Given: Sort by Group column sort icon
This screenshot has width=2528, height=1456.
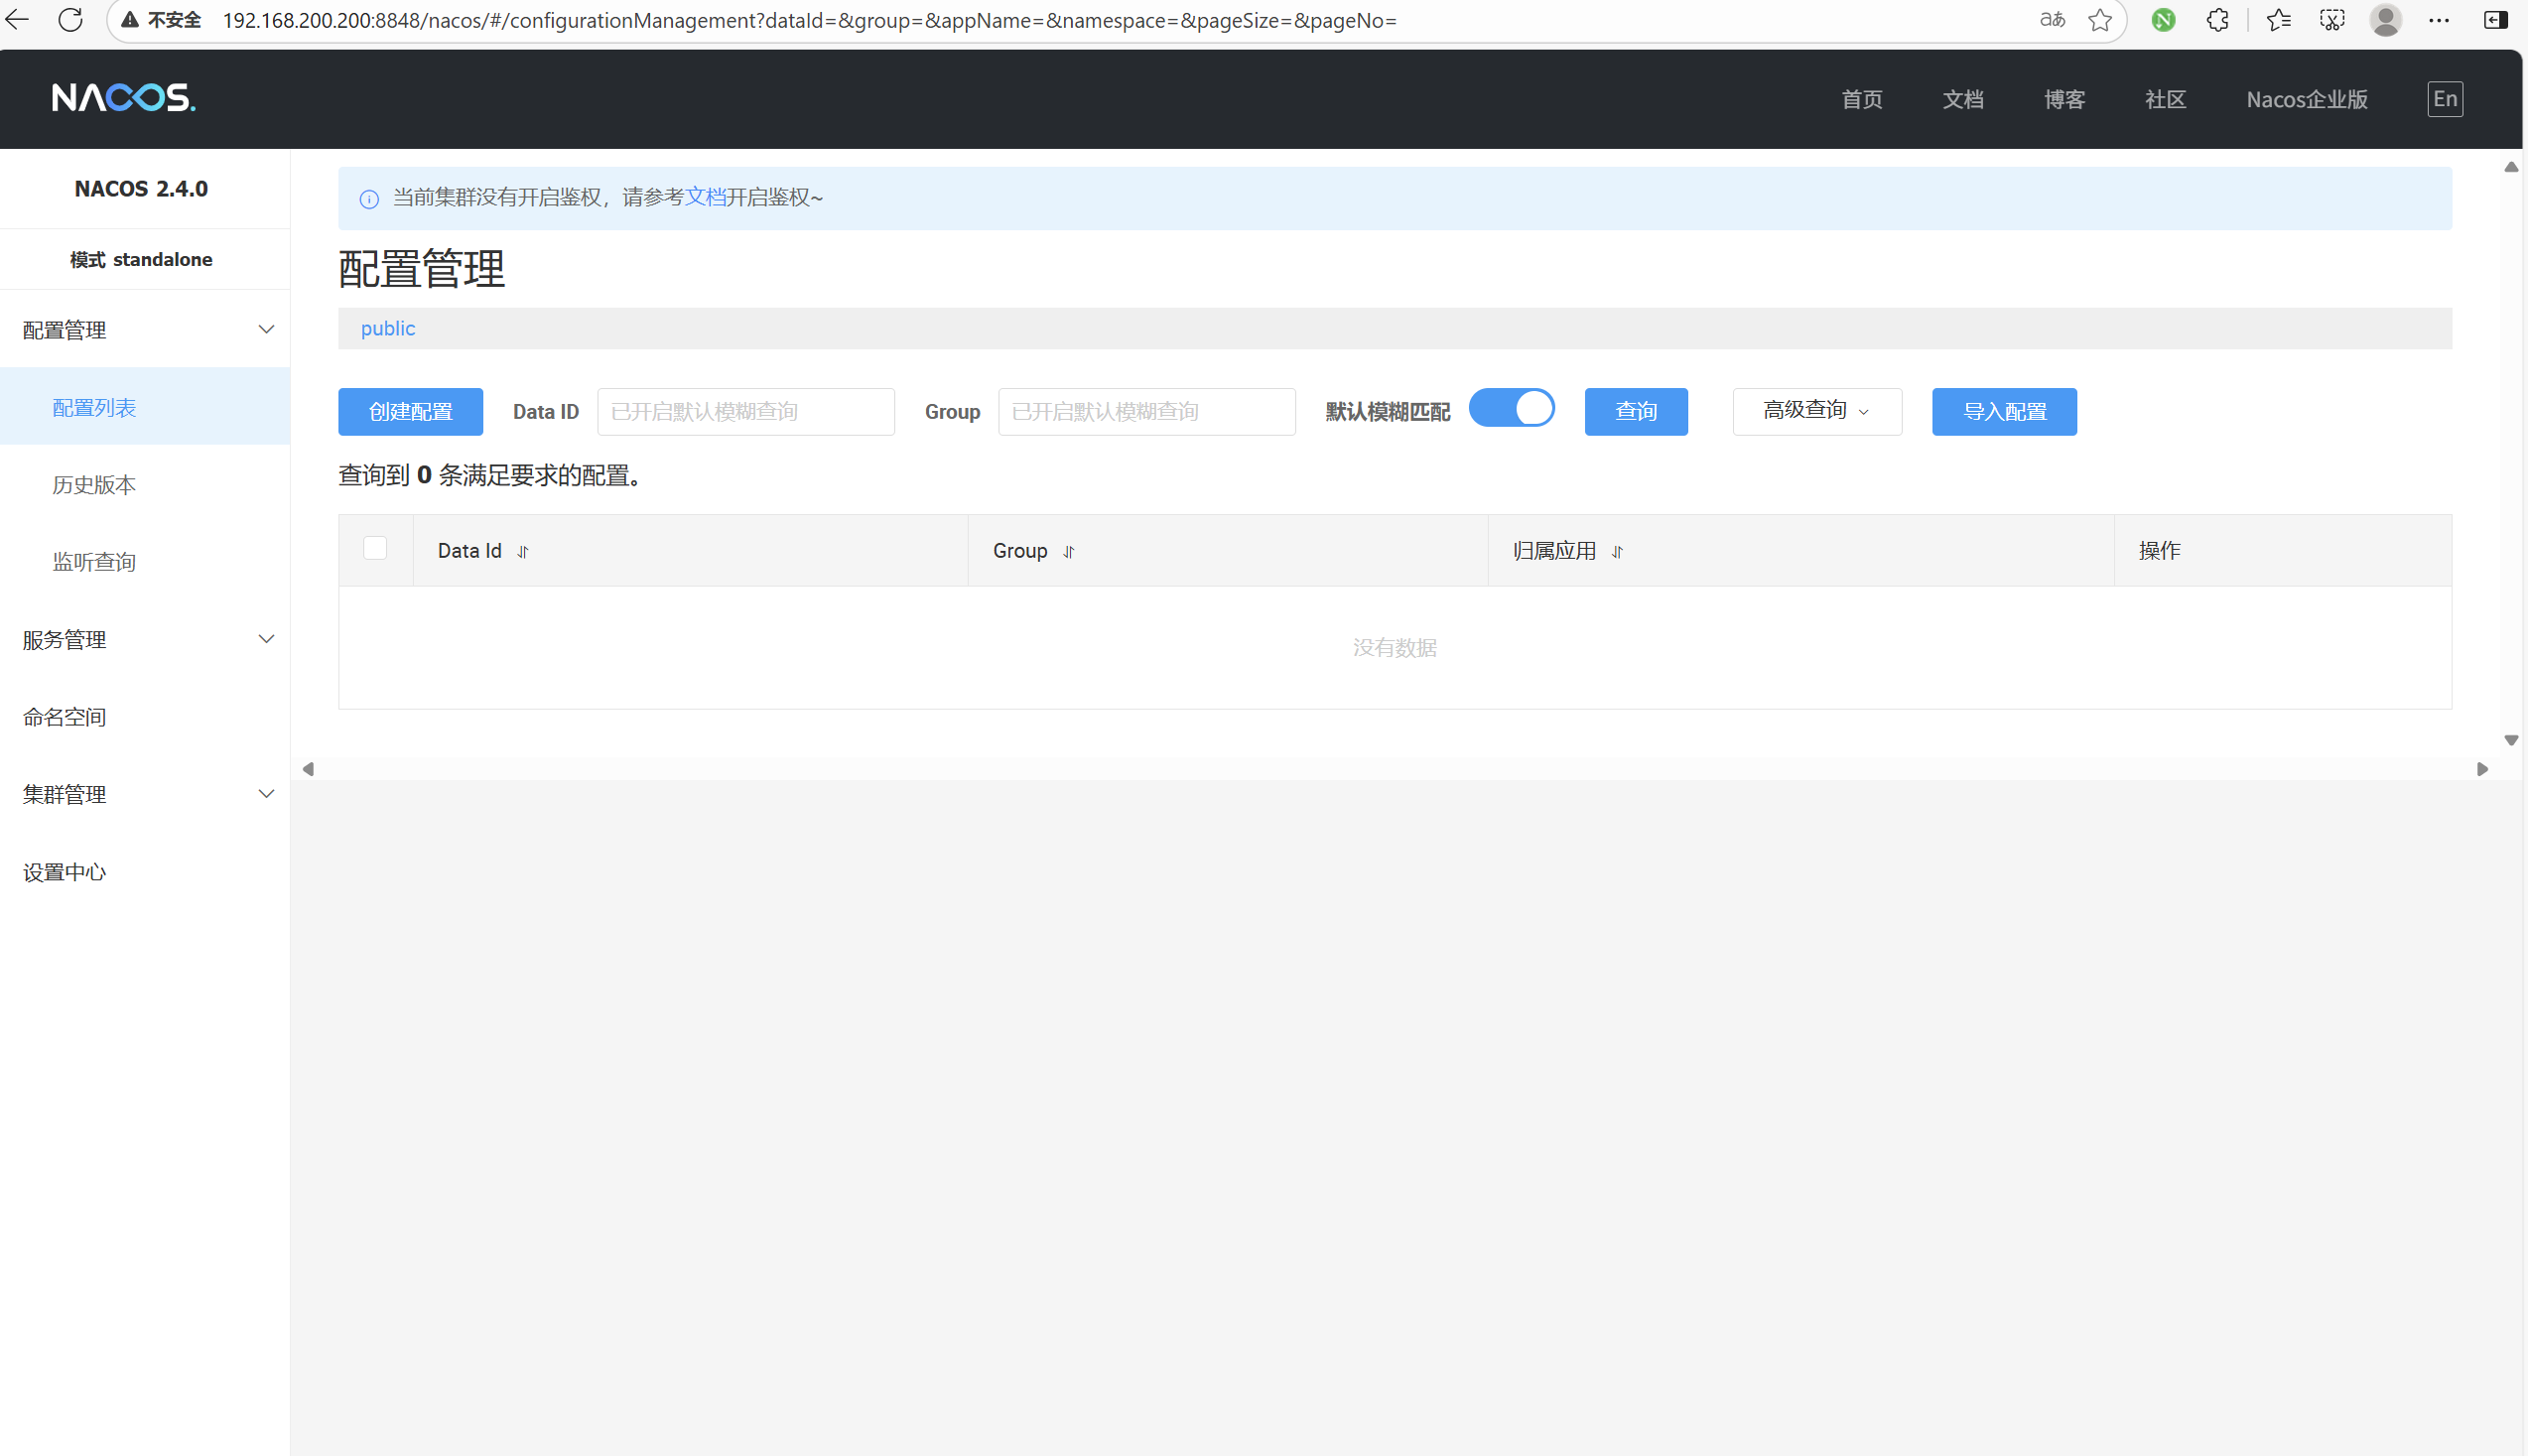Looking at the screenshot, I should 1069,552.
